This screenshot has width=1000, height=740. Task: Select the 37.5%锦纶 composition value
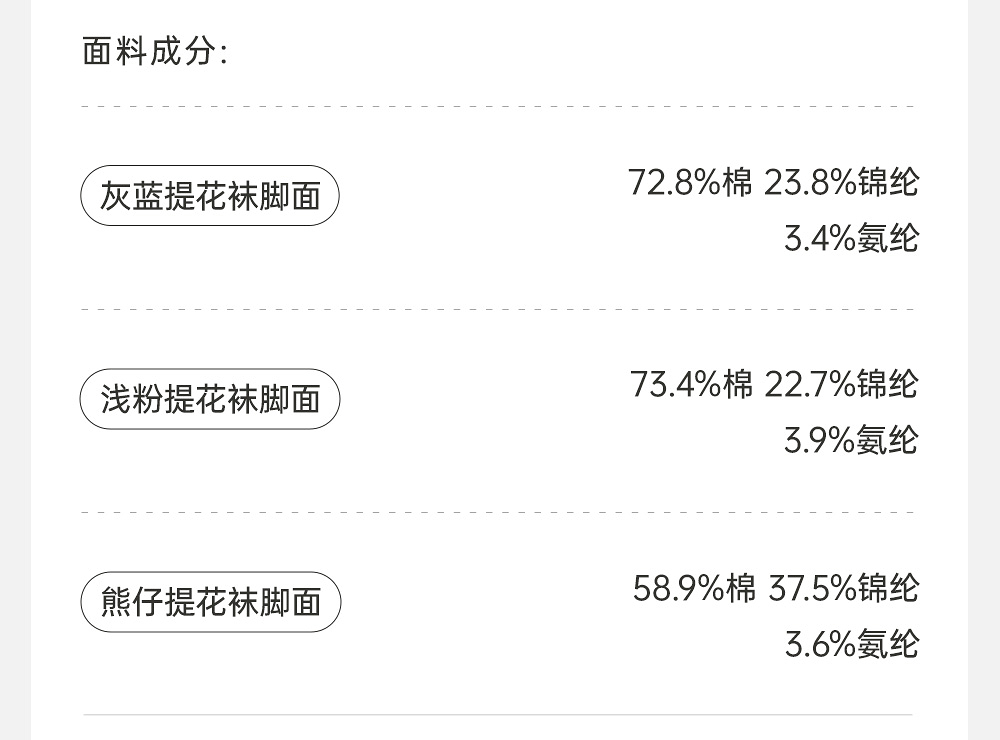point(843,588)
